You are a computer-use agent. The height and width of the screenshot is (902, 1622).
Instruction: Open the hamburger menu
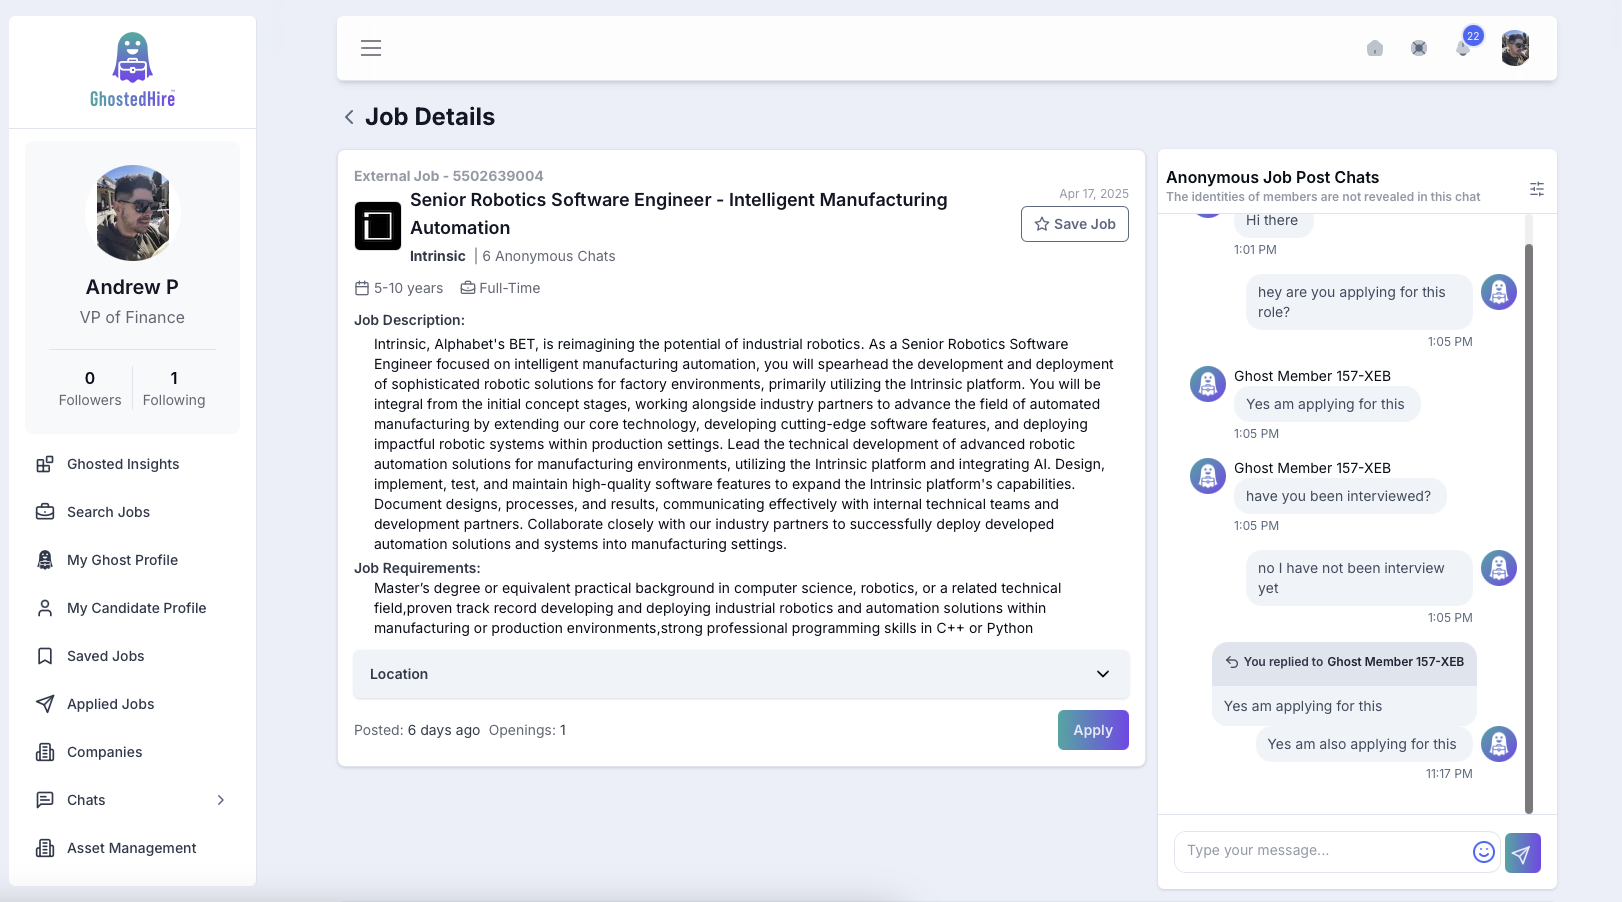tap(371, 48)
